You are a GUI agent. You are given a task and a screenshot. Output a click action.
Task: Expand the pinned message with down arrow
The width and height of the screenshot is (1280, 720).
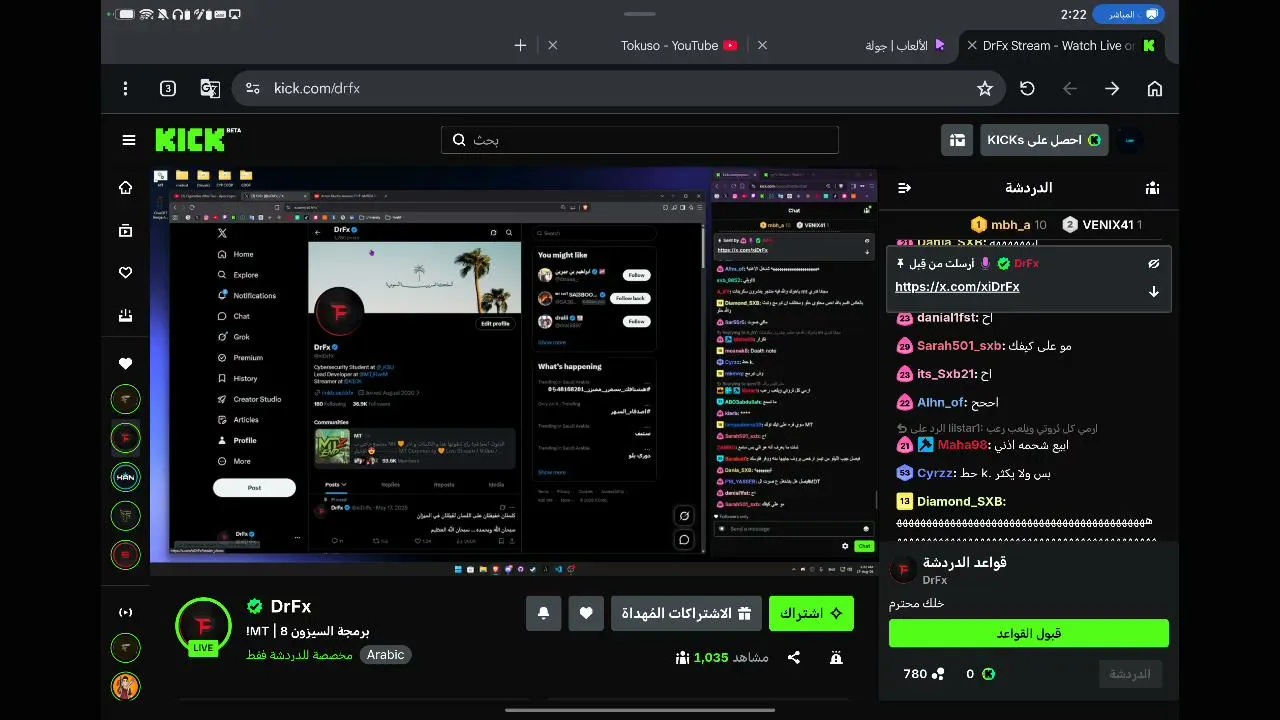point(1153,292)
